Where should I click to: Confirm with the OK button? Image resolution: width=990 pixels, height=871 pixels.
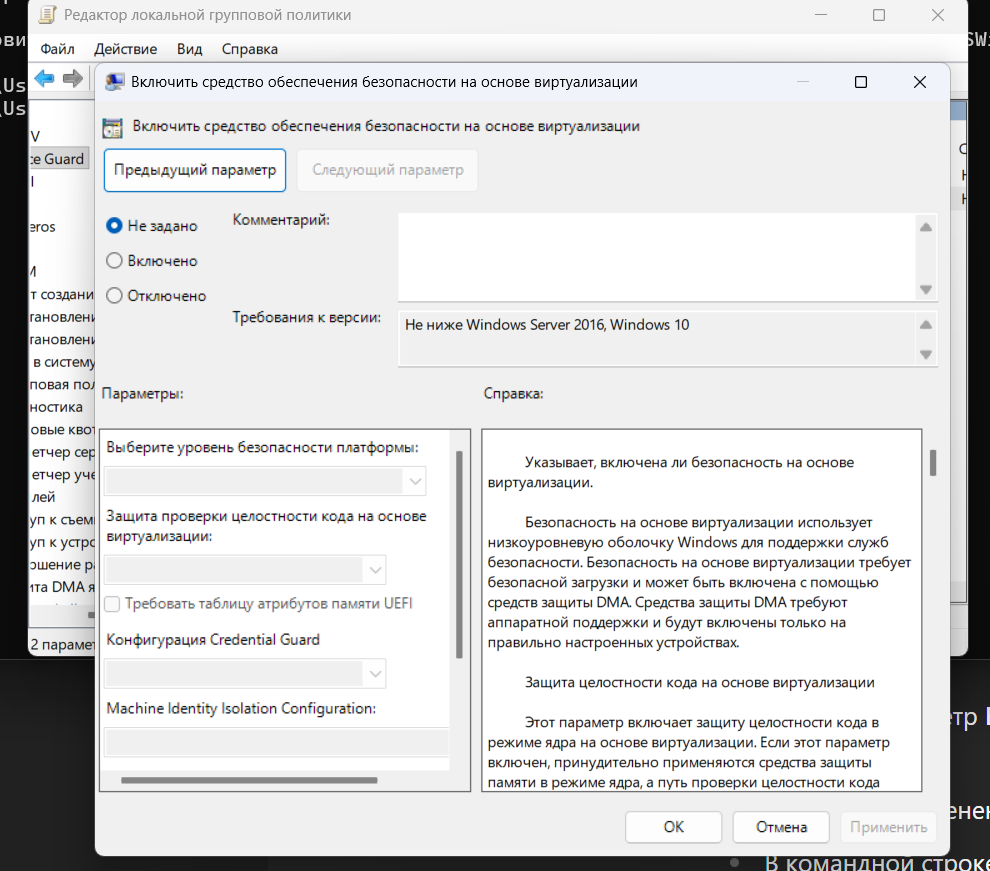[x=674, y=827]
